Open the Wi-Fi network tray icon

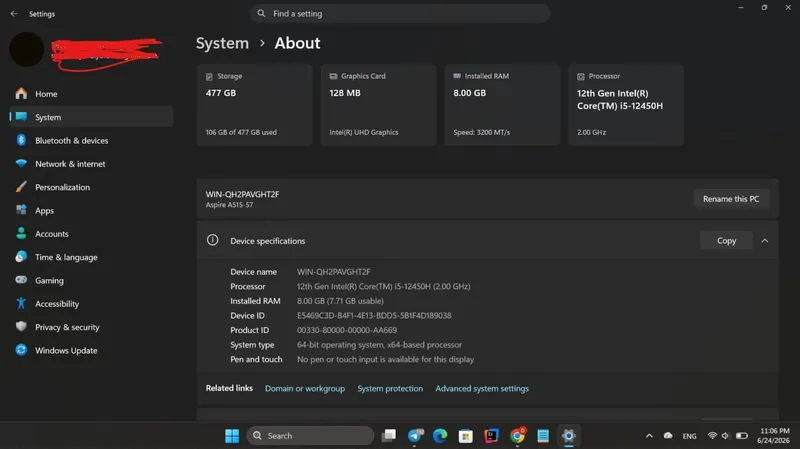pyautogui.click(x=712, y=436)
